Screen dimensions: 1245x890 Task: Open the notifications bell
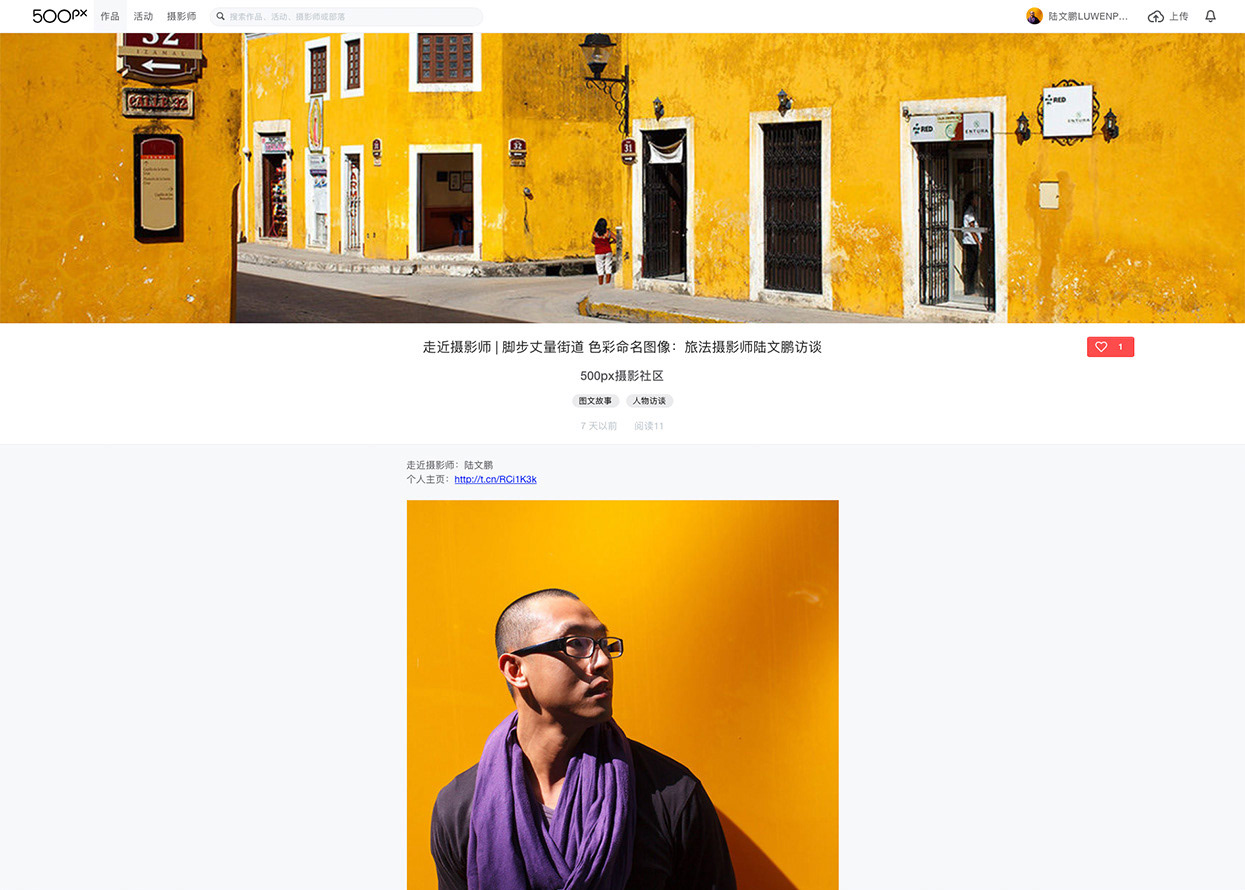(1210, 17)
